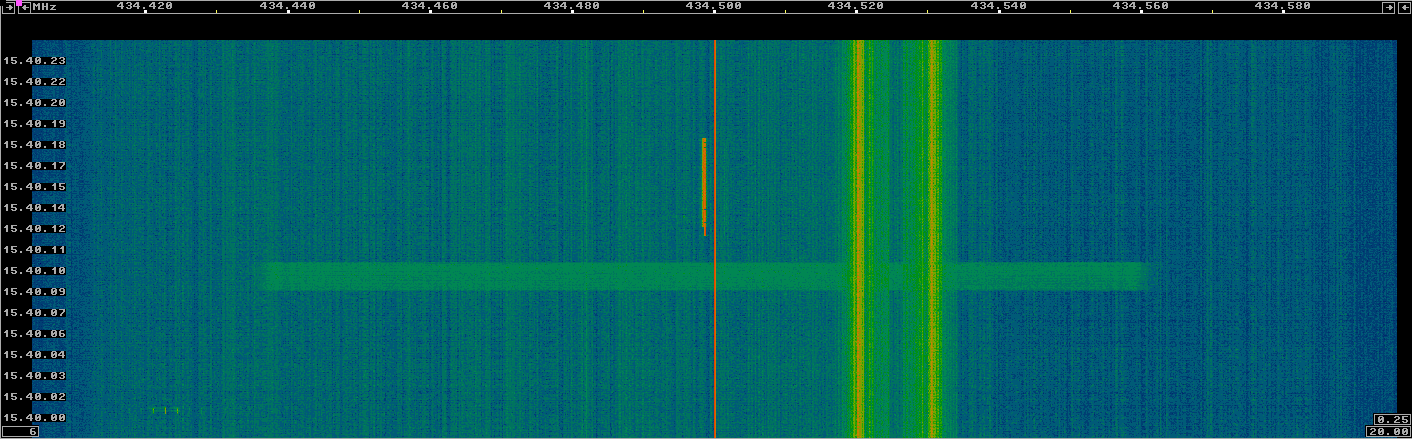This screenshot has height=439, width=1412.
Task: Click the 15.40.07 time label
Action: (x=34, y=312)
